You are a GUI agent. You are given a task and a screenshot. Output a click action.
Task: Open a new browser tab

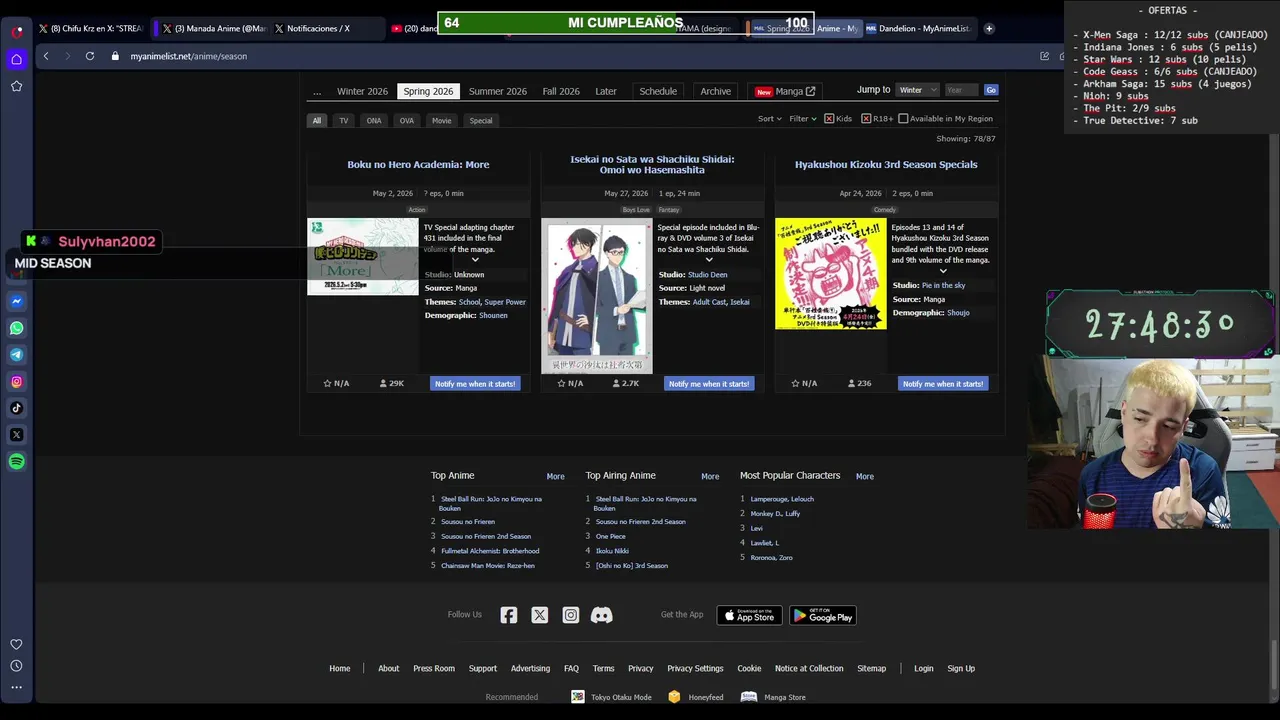pos(989,28)
